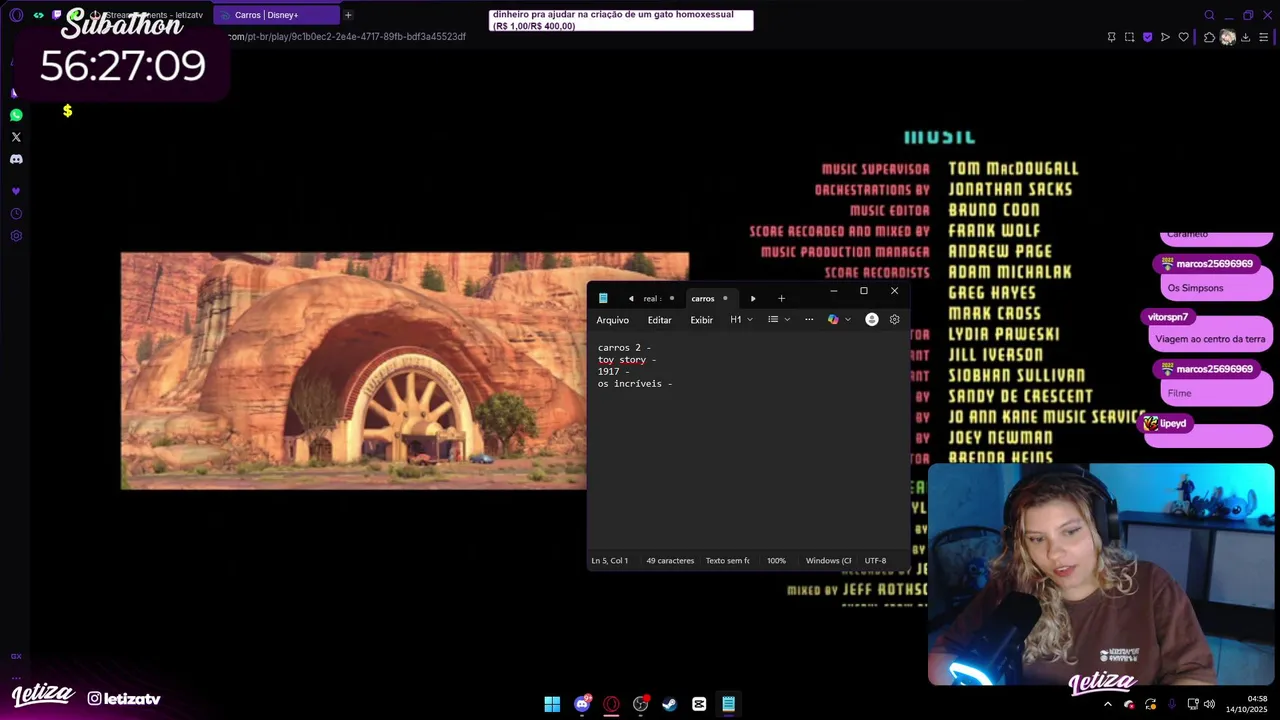This screenshot has width=1280, height=720.
Task: Click the browser pin icon in toolbar
Action: (x=1111, y=37)
